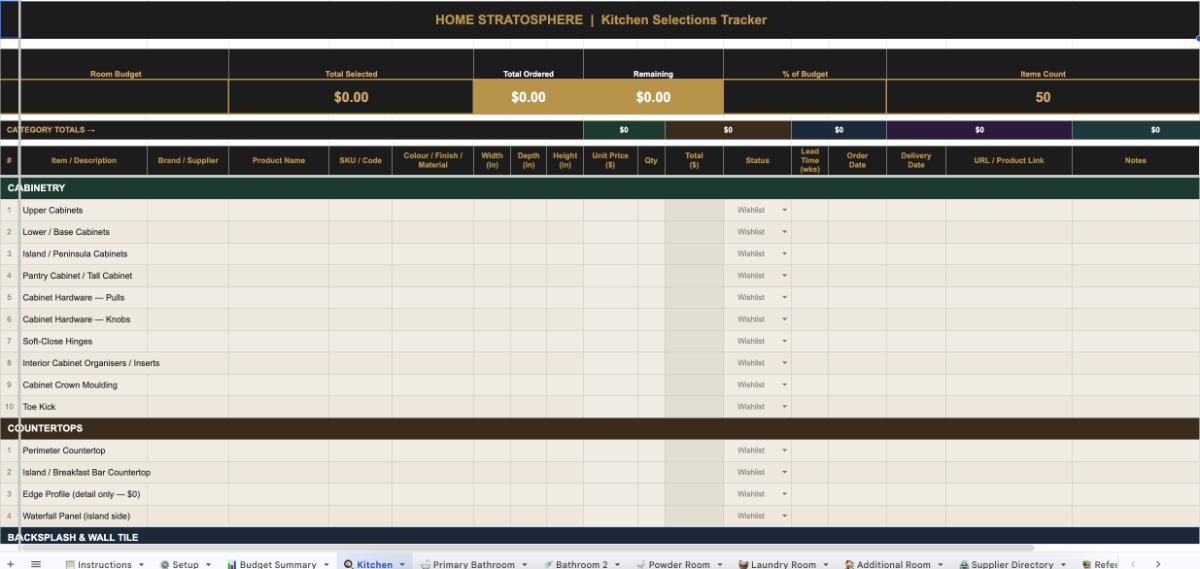Open the Primary Bathroom tab dropdown arrow

[x=524, y=565]
